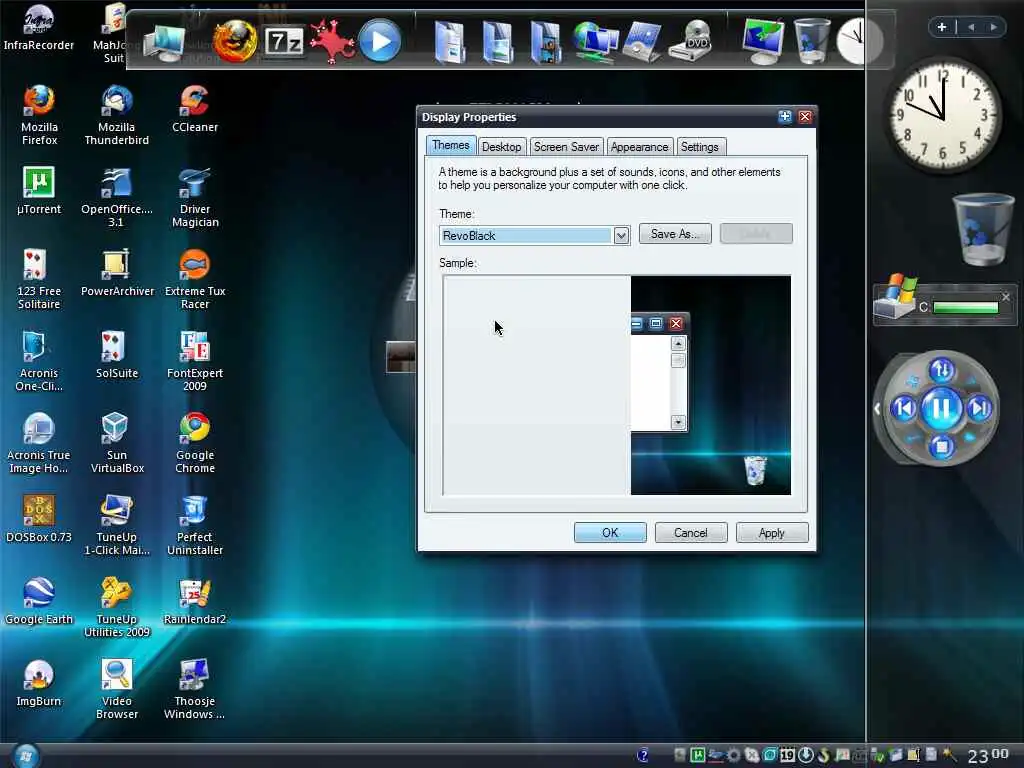Click the DVD drive icon in the top dock
Image resolution: width=1024 pixels, height=768 pixels.
693,41
